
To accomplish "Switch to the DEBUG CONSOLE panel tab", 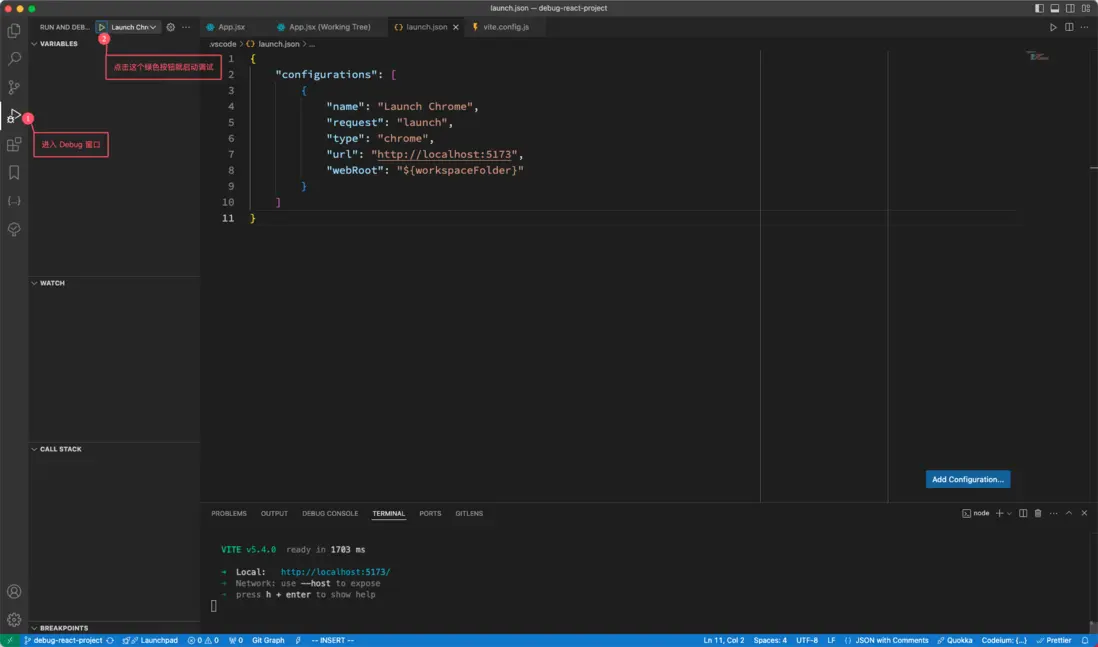I will coord(330,513).
